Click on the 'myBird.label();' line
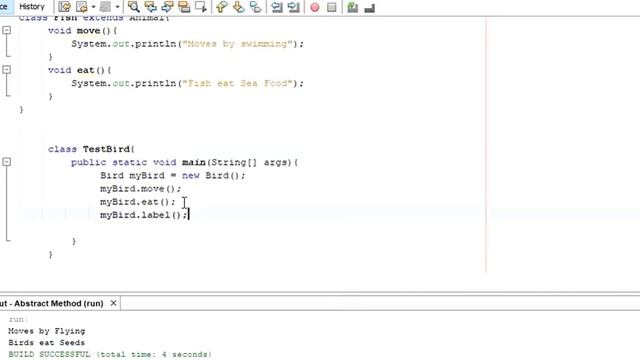 tap(143, 215)
